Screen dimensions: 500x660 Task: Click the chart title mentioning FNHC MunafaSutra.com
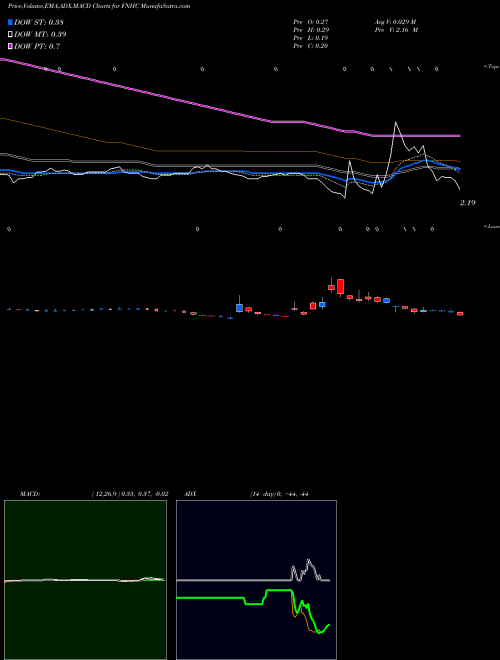(x=99, y=6)
